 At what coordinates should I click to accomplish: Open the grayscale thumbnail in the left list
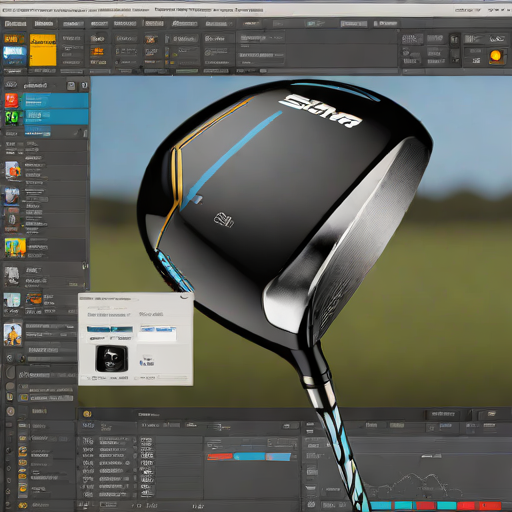click(12, 276)
